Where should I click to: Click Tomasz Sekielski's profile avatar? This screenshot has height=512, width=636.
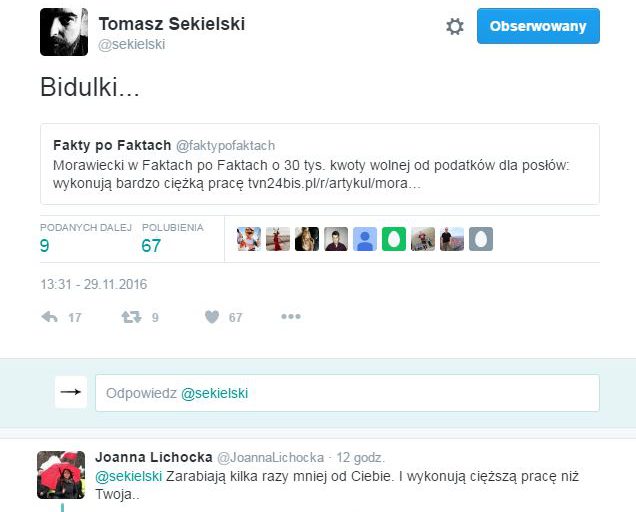tap(64, 32)
